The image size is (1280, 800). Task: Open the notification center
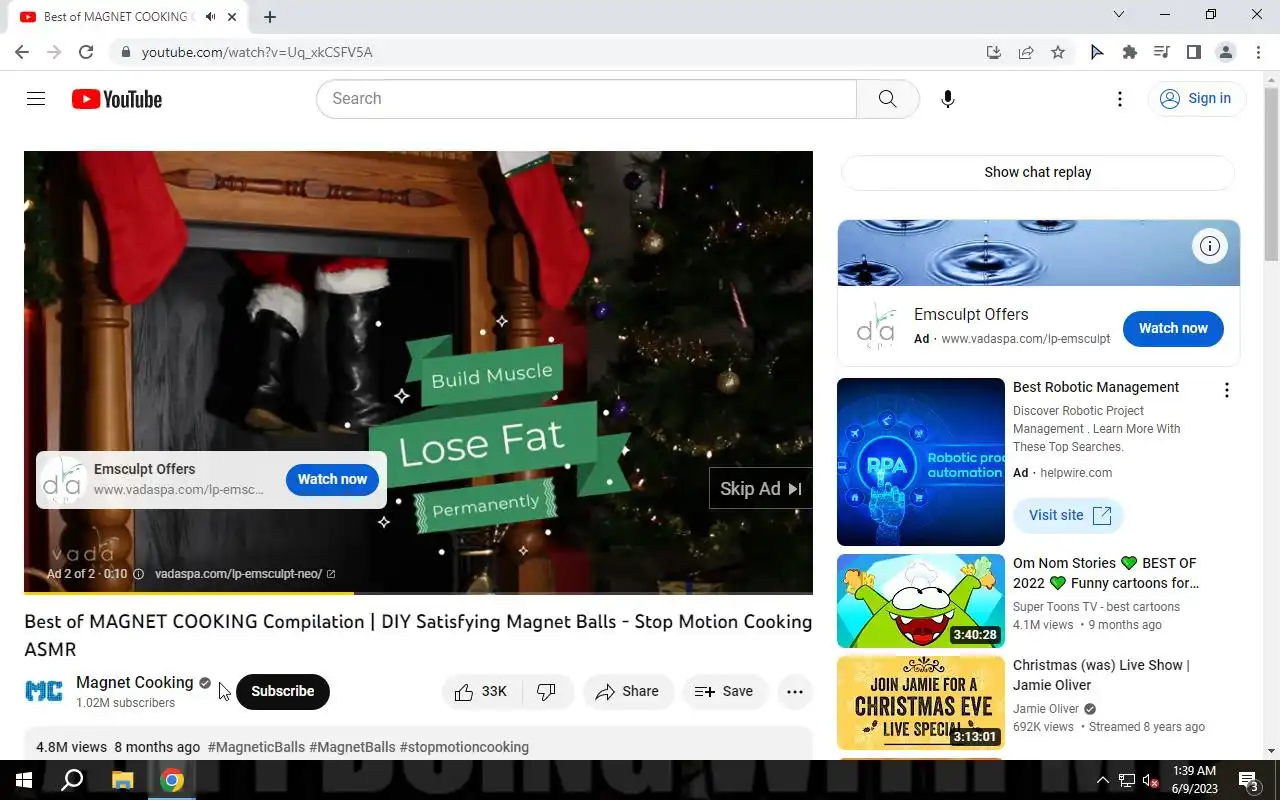pos(1249,780)
